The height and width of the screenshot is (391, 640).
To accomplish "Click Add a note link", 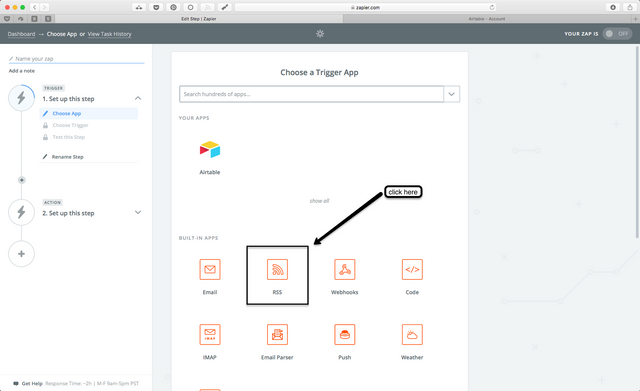I will pyautogui.click(x=22, y=71).
